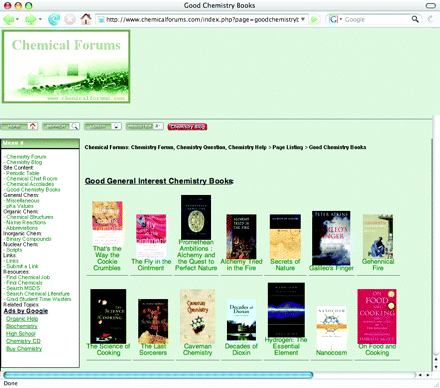Screen dimensions: 440x388
Task: Open the High School ad link
Action: [21, 334]
